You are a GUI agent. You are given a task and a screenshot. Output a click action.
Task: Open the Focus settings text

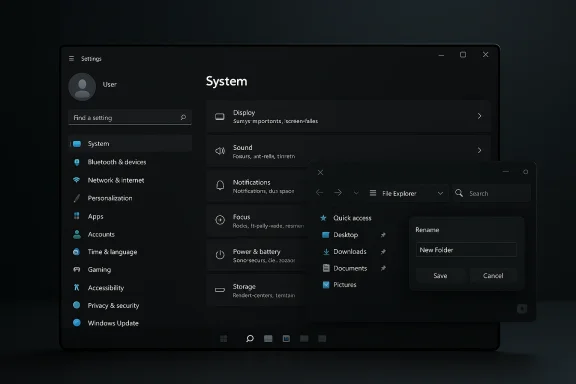tap(241, 217)
